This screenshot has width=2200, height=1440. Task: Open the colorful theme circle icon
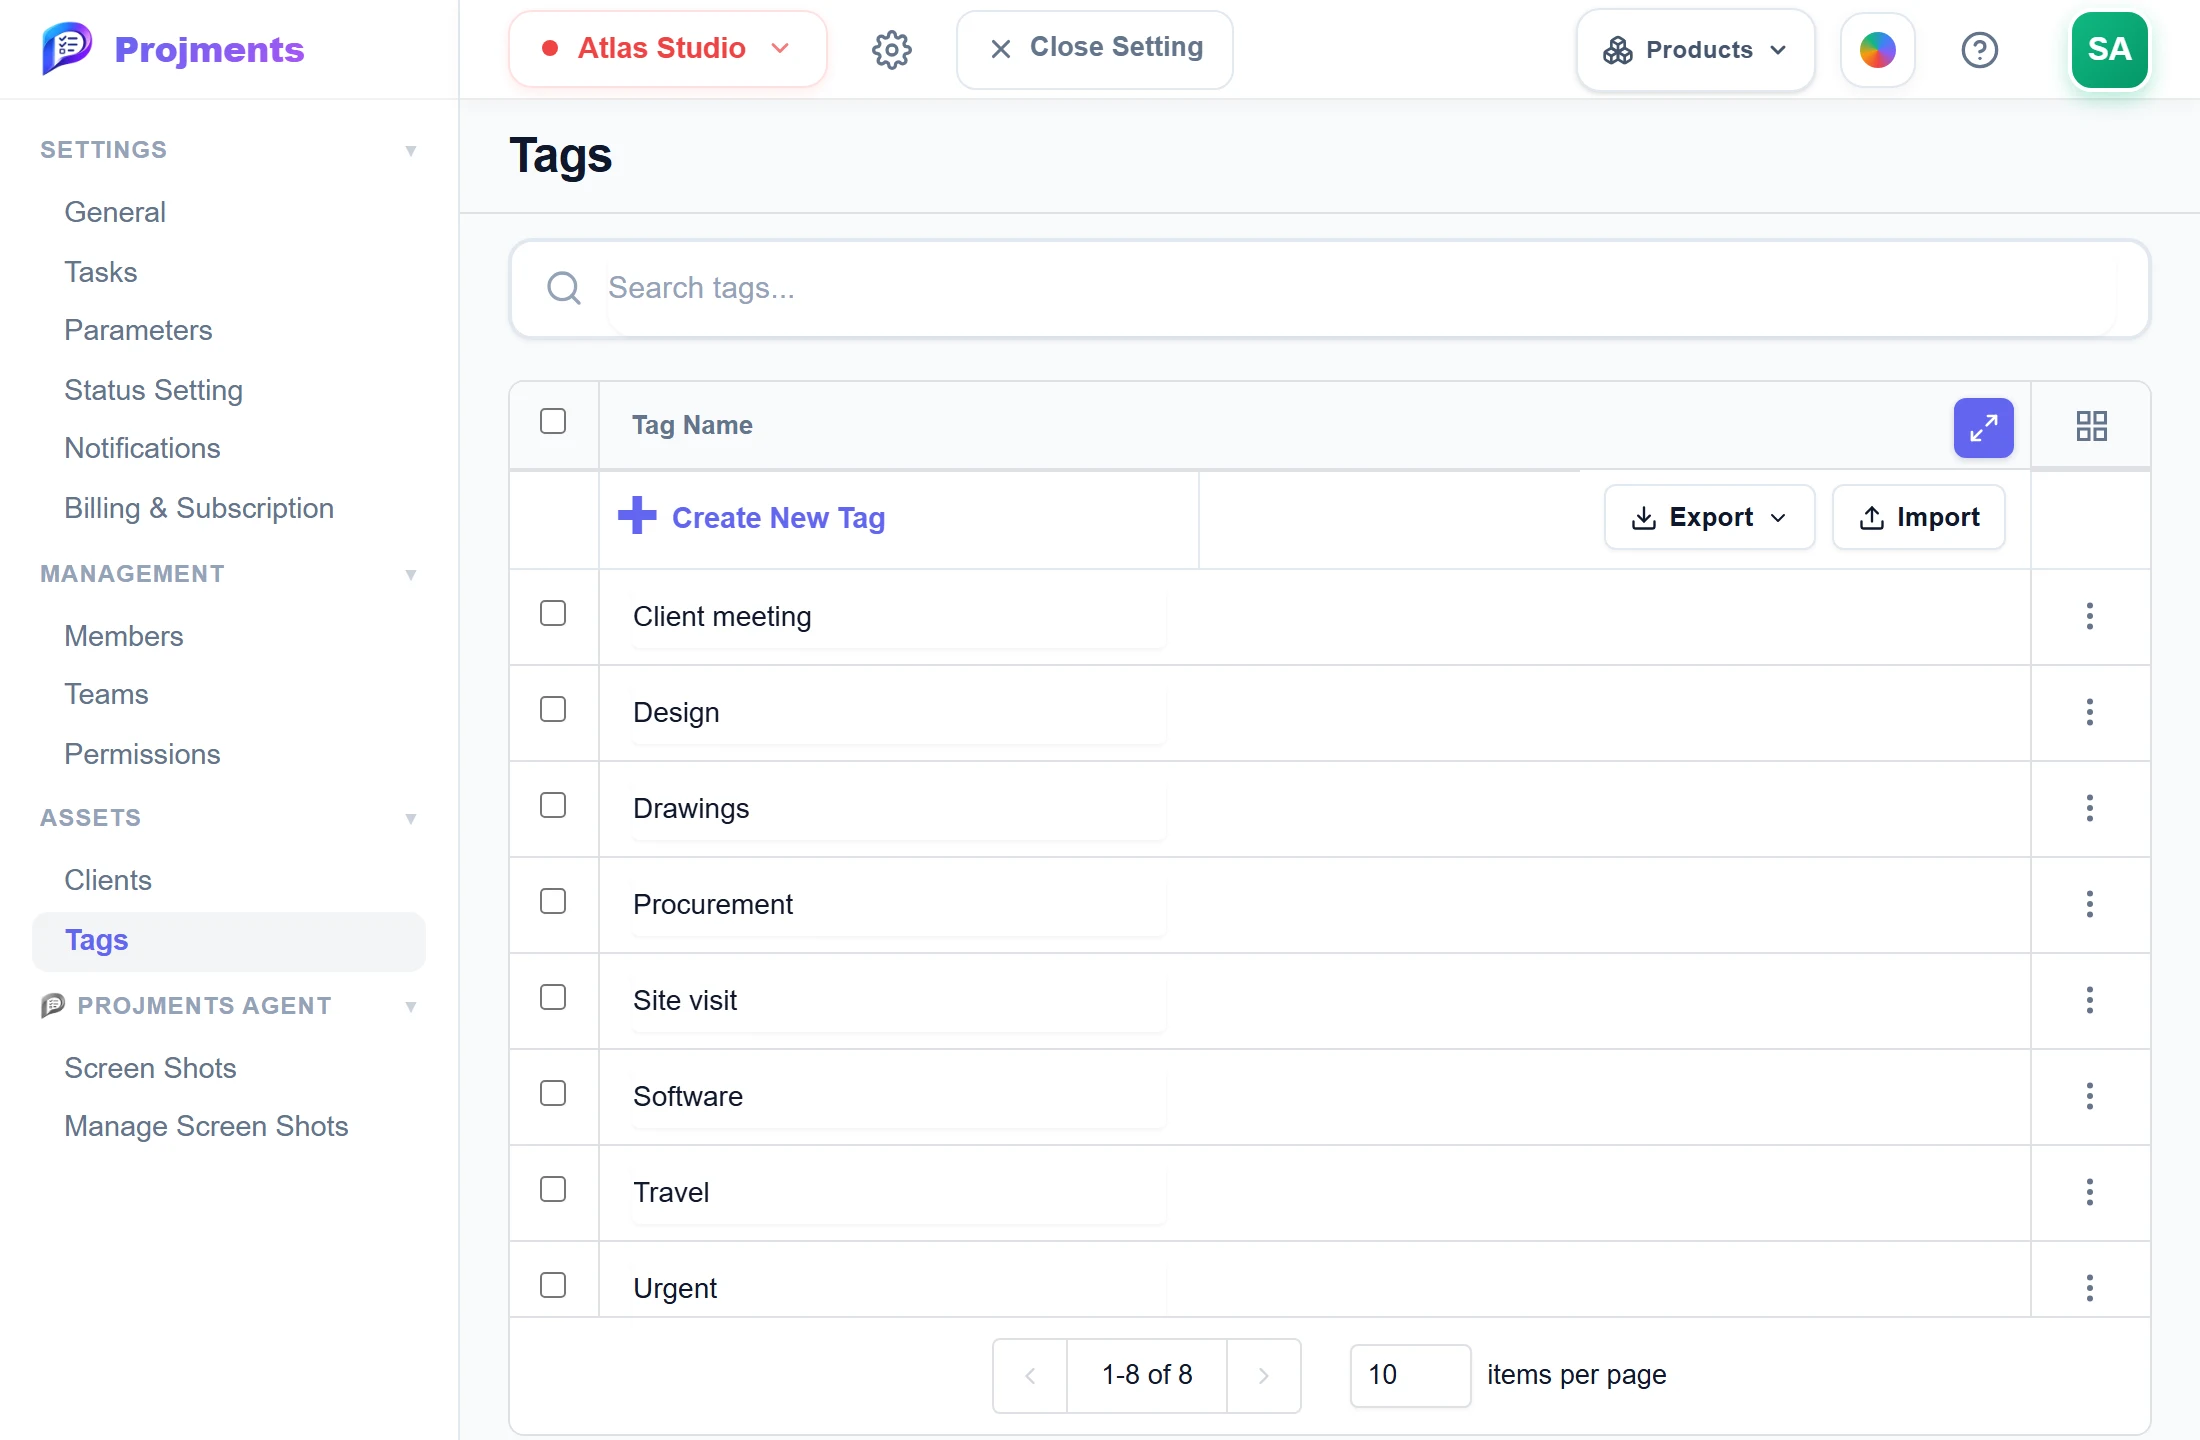coord(1877,50)
